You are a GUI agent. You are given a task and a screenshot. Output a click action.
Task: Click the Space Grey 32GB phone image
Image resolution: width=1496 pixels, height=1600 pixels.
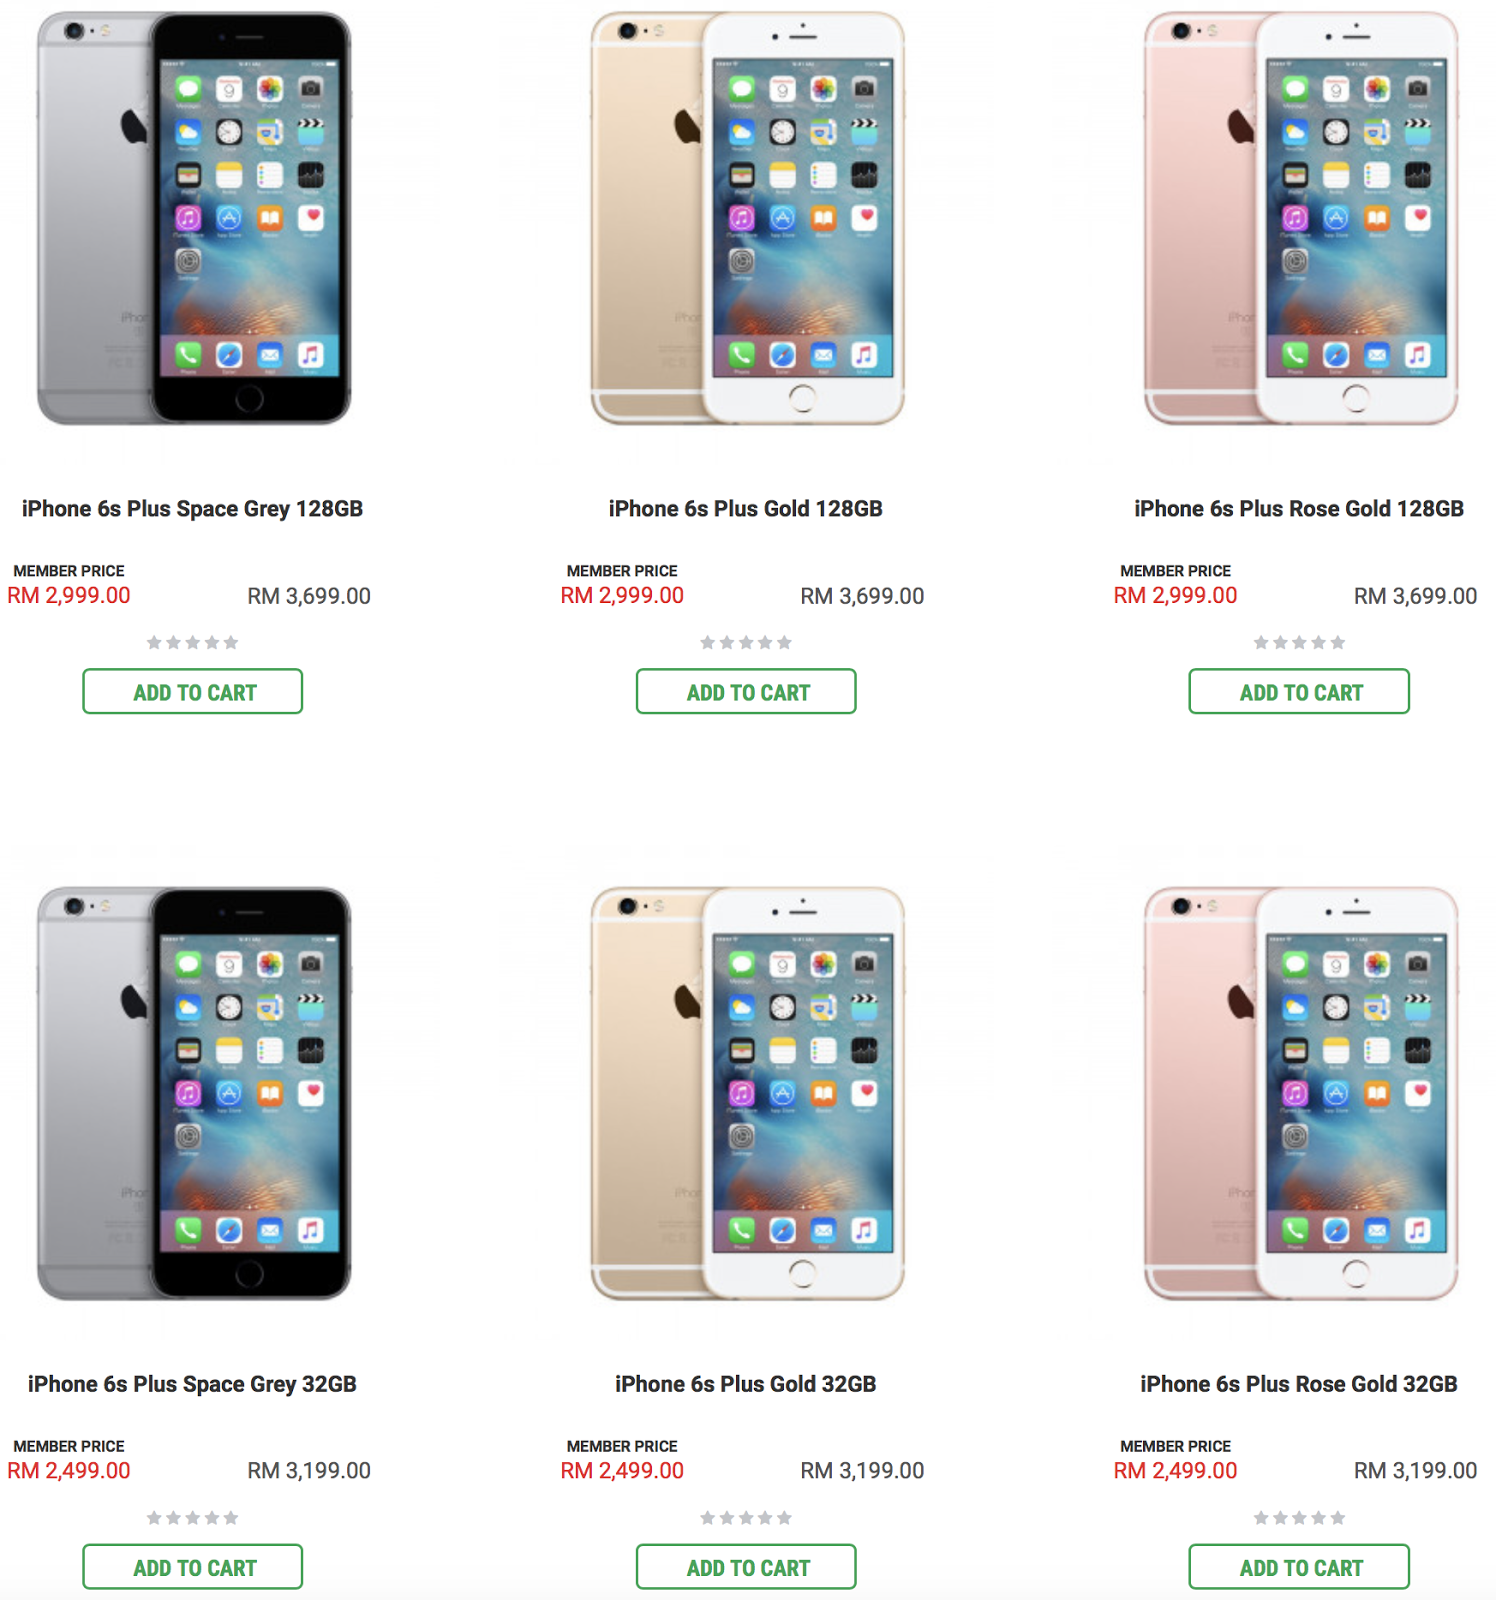pyautogui.click(x=194, y=1093)
